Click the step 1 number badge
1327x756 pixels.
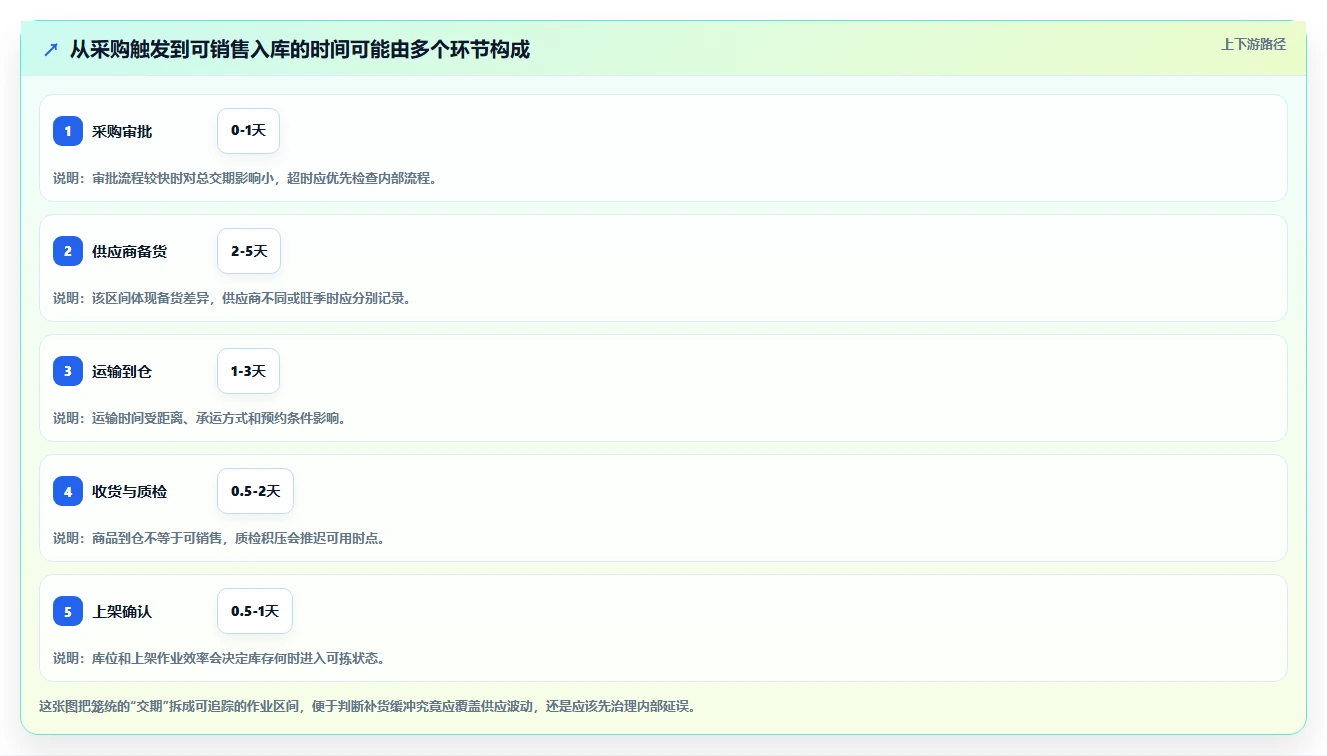pyautogui.click(x=68, y=131)
